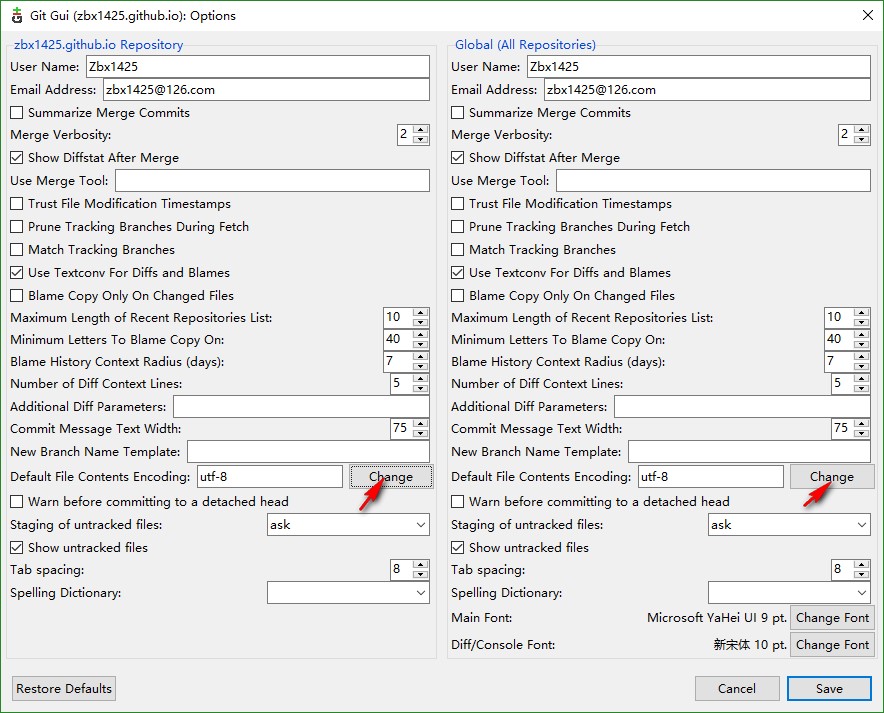Click Change encoding button in repository panel

391,477
